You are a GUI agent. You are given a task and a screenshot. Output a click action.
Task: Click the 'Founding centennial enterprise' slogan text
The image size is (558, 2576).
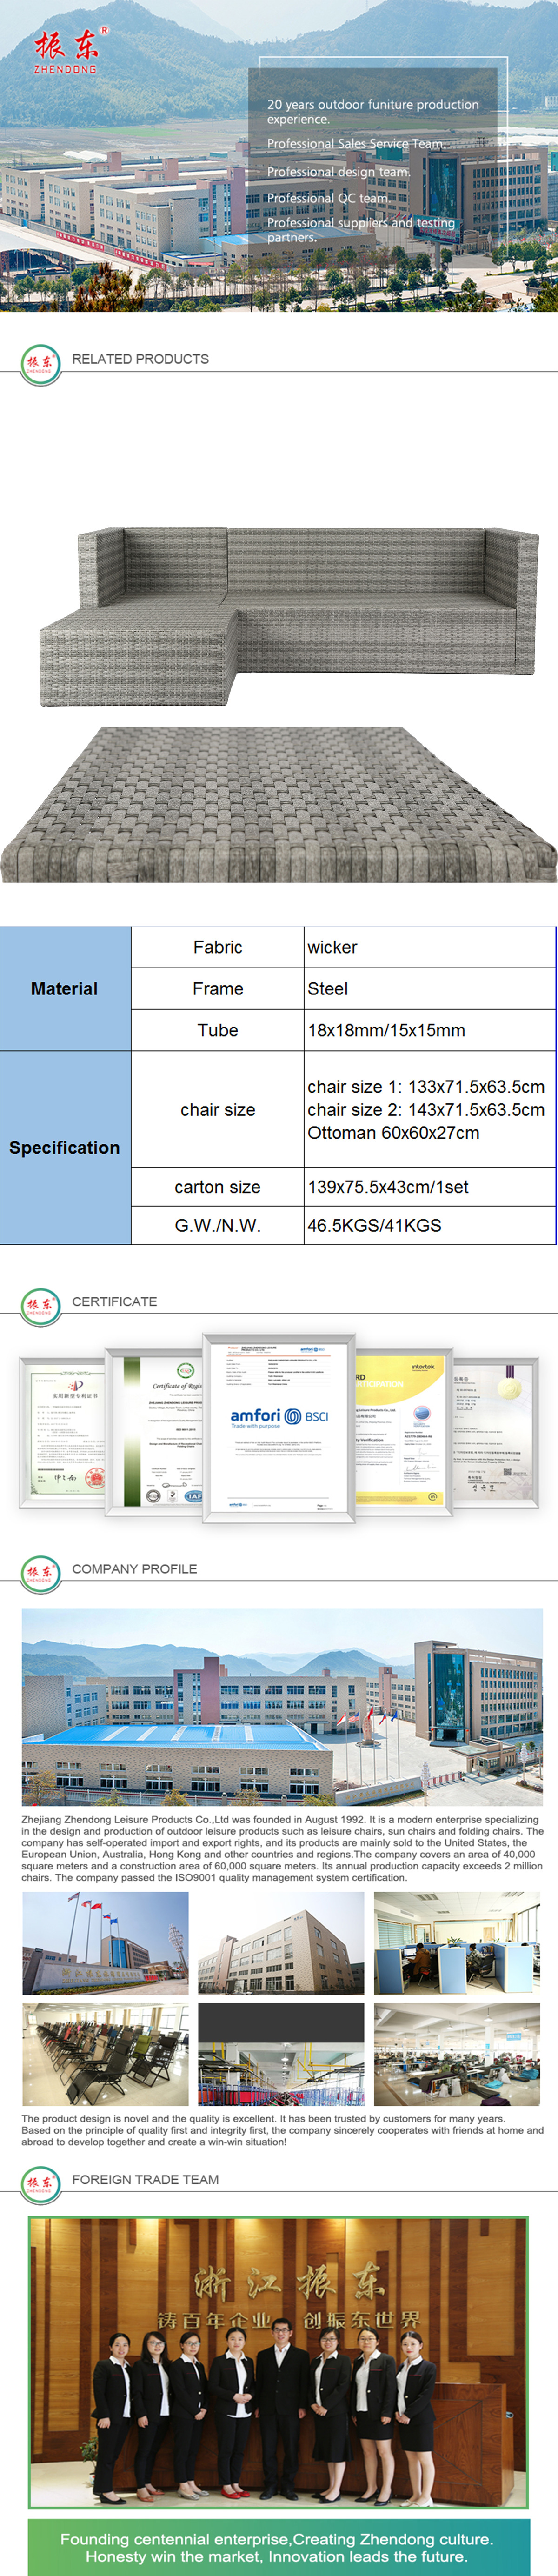point(276,2547)
